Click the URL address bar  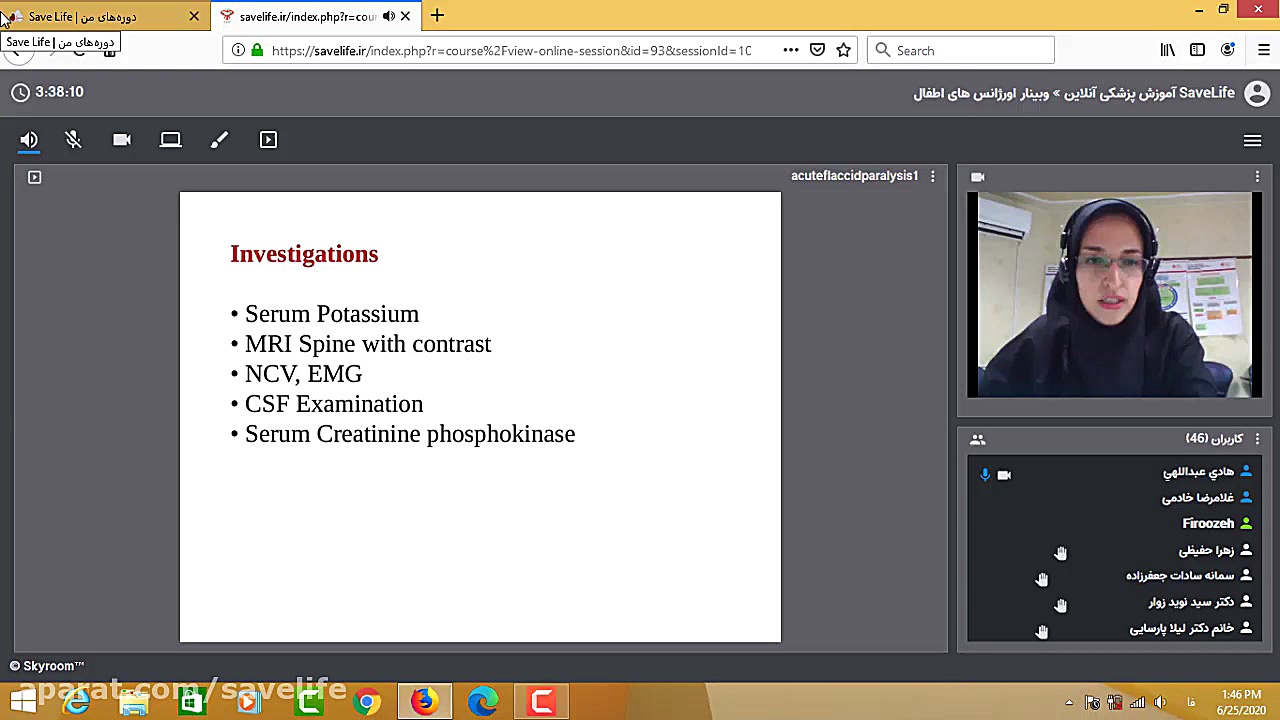pos(511,50)
